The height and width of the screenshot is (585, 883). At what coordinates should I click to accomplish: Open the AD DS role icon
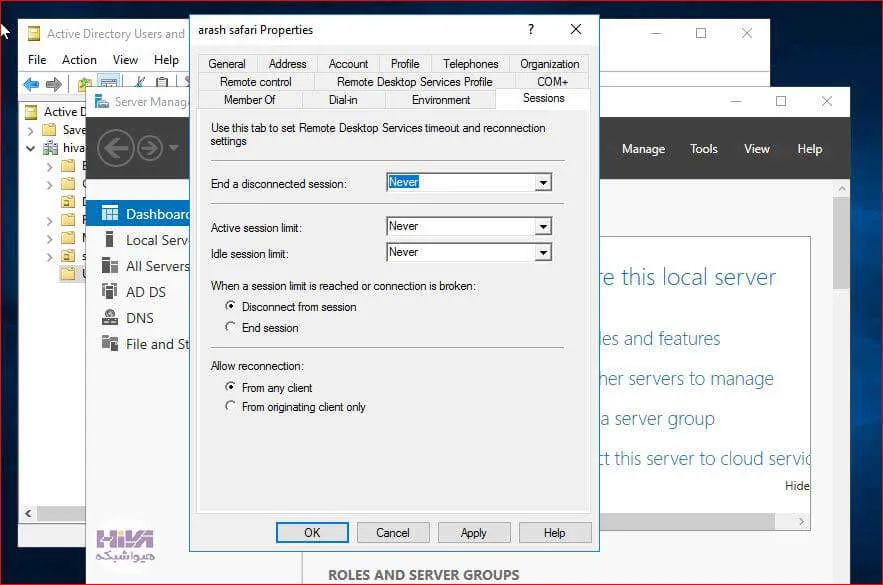coord(110,291)
